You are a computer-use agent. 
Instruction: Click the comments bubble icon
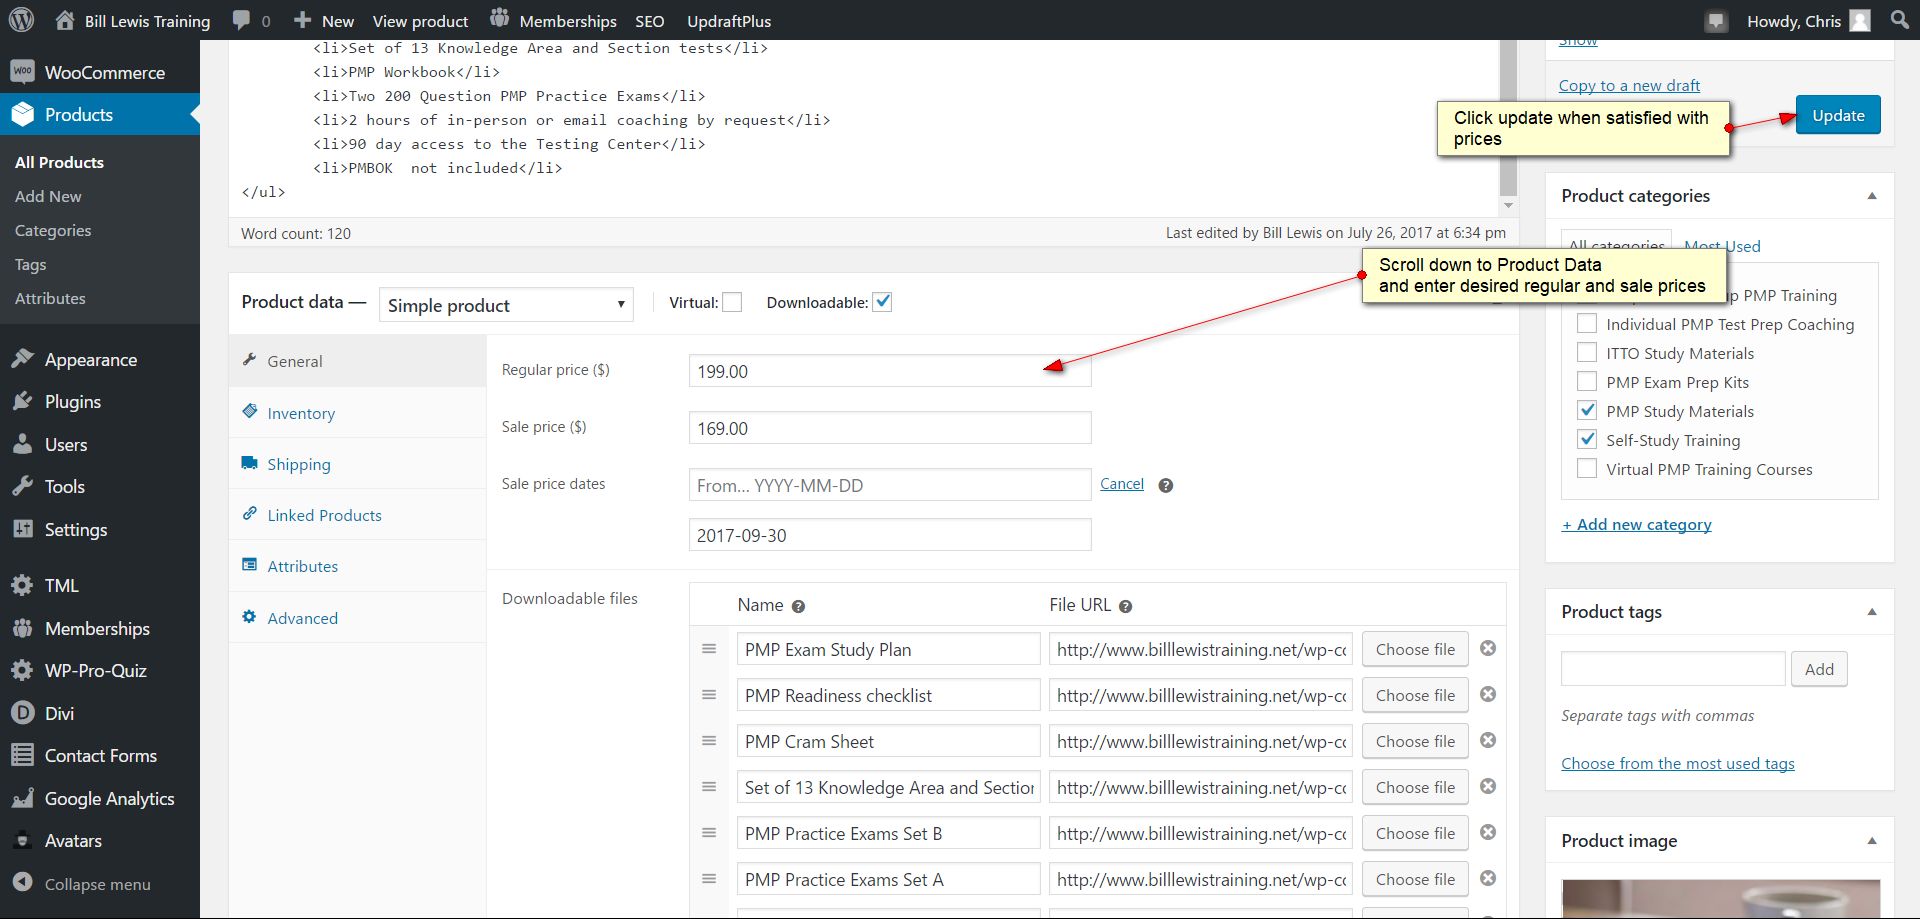(242, 20)
